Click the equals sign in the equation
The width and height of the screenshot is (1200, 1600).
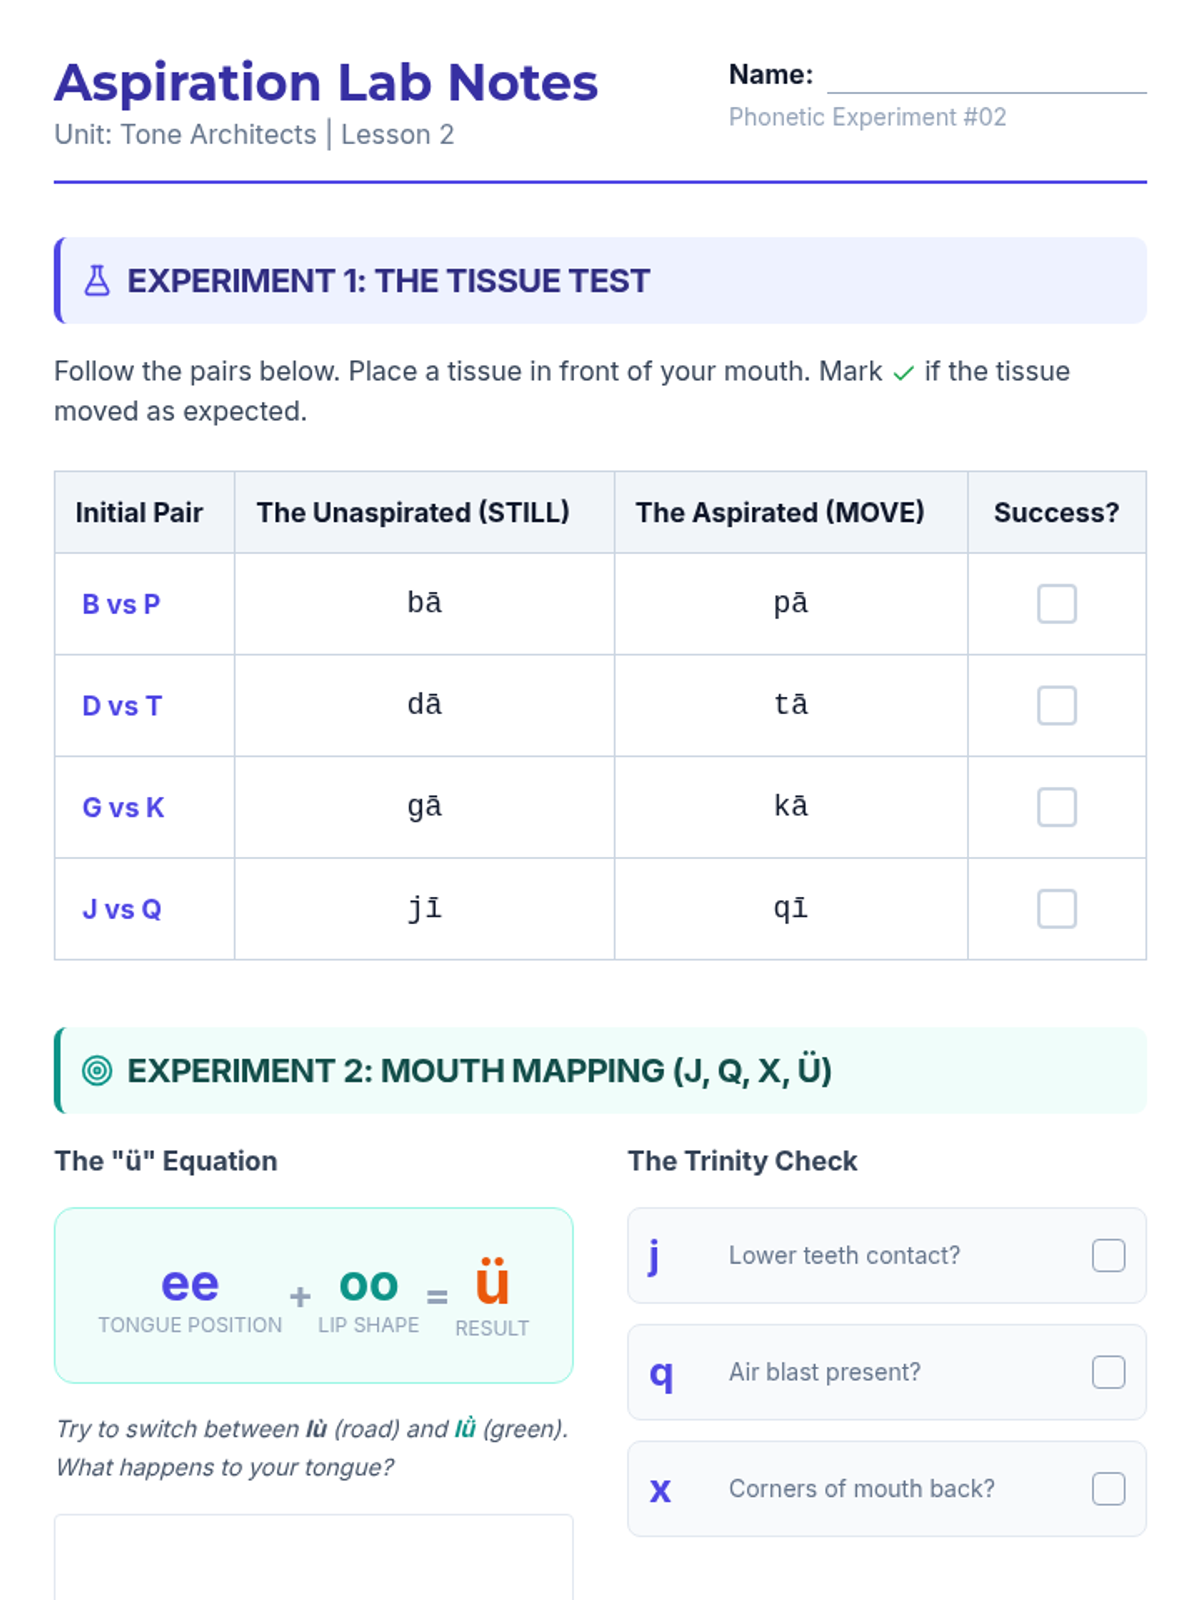(437, 1297)
